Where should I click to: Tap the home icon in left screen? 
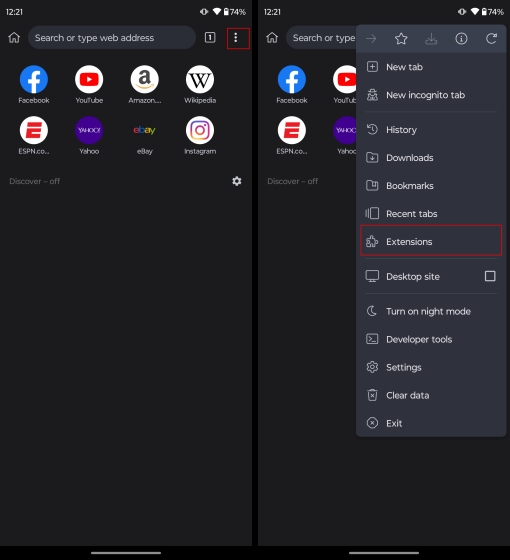coord(14,38)
